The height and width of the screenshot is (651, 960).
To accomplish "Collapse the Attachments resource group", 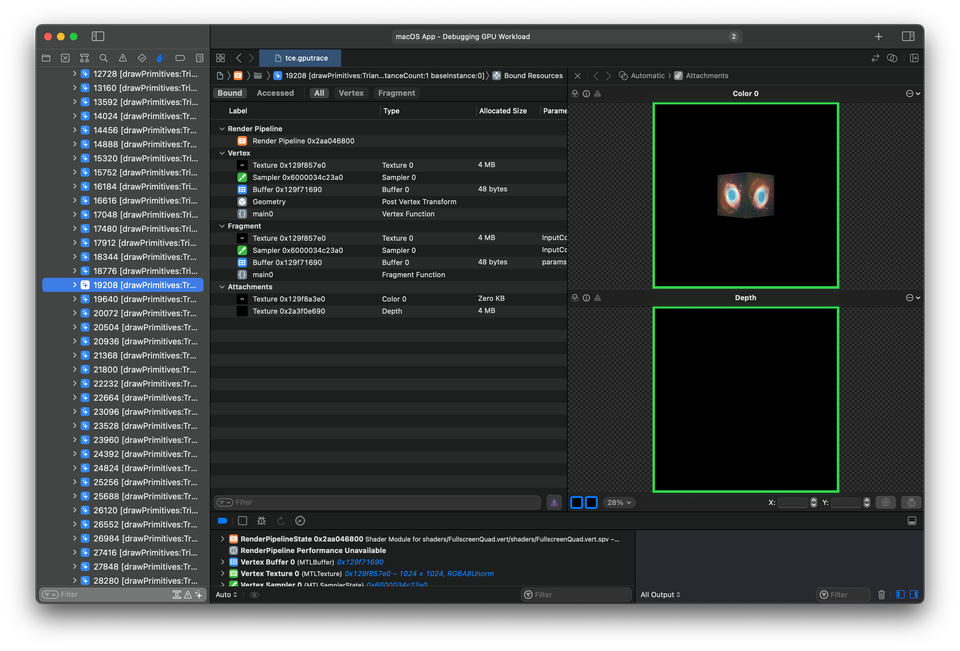I will click(222, 287).
